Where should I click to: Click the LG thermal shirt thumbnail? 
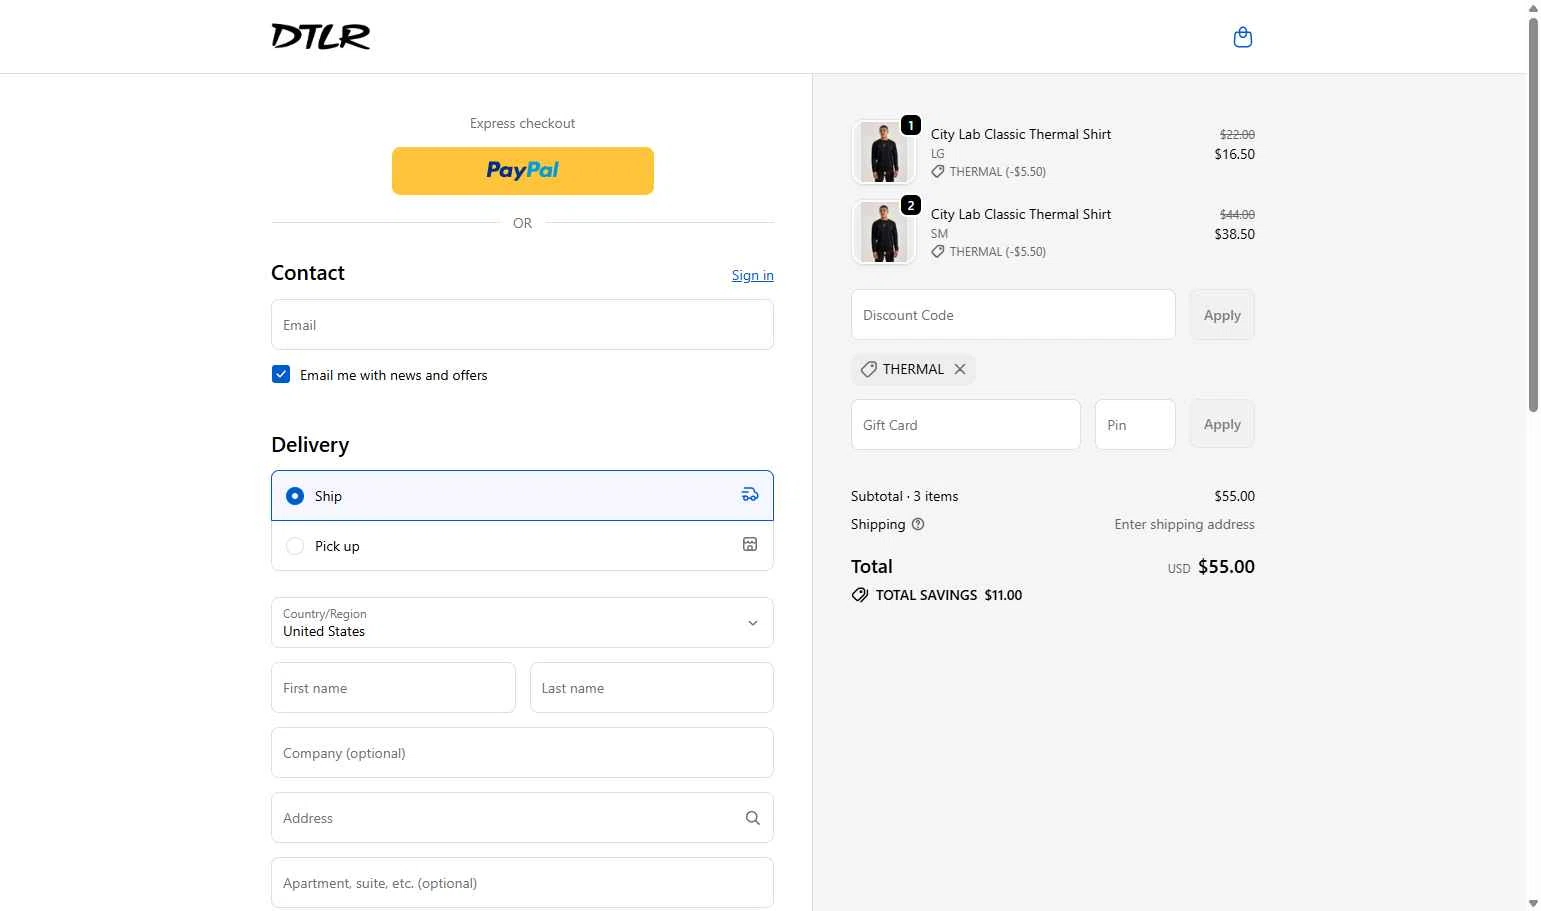(x=884, y=152)
